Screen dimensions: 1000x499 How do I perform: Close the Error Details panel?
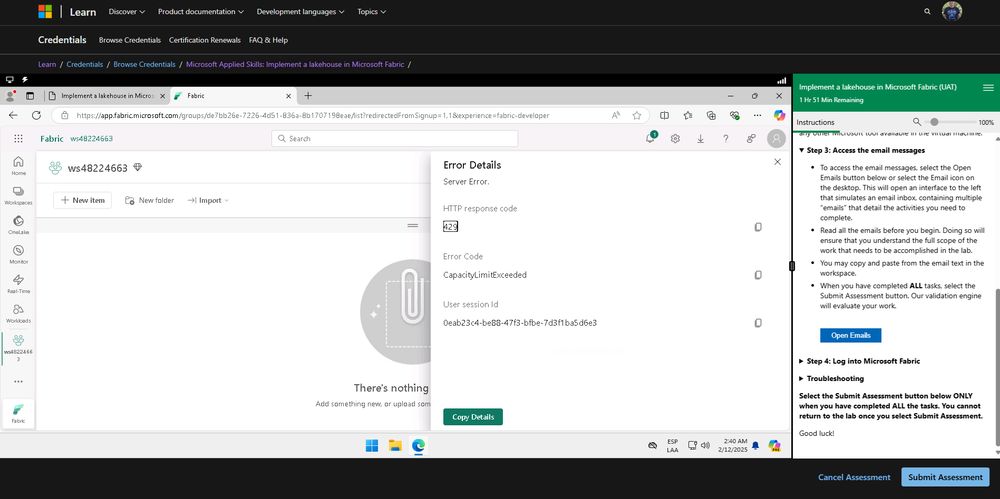pos(777,162)
